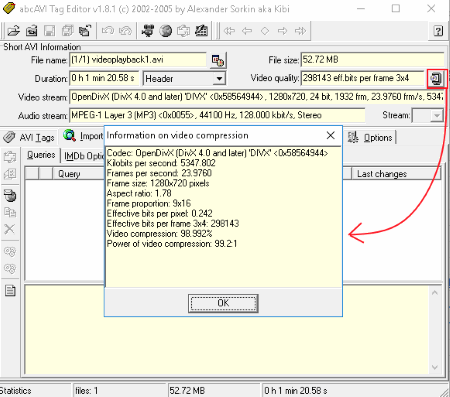Go to previous file arrow icon
450x397 pixels.
[247, 31]
